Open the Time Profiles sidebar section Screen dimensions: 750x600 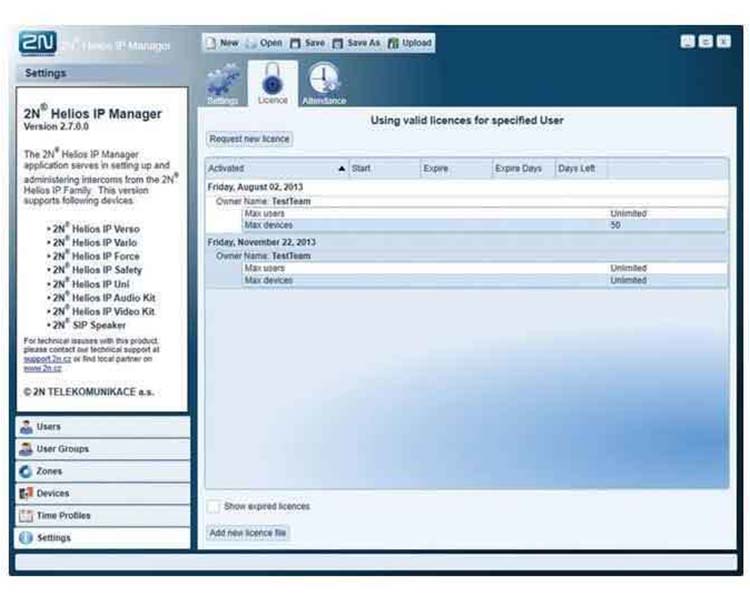click(x=102, y=516)
